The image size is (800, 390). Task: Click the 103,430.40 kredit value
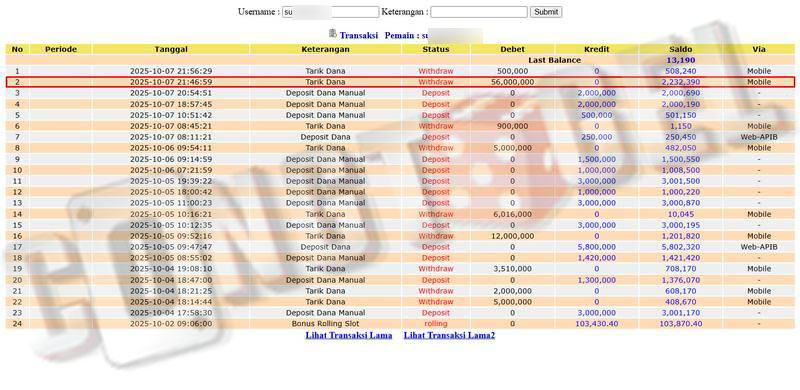tap(596, 324)
